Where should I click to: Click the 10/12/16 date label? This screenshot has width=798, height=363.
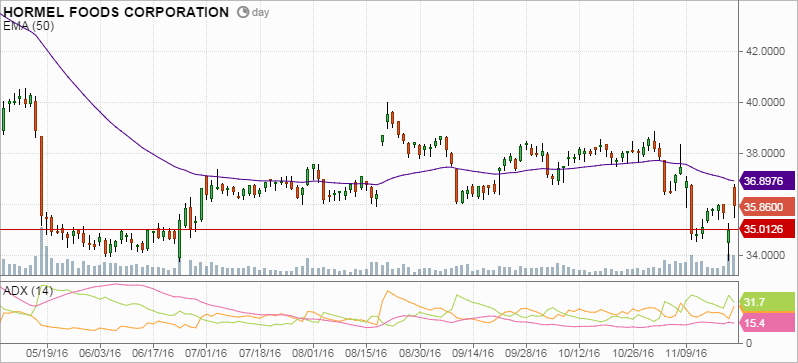(x=579, y=353)
